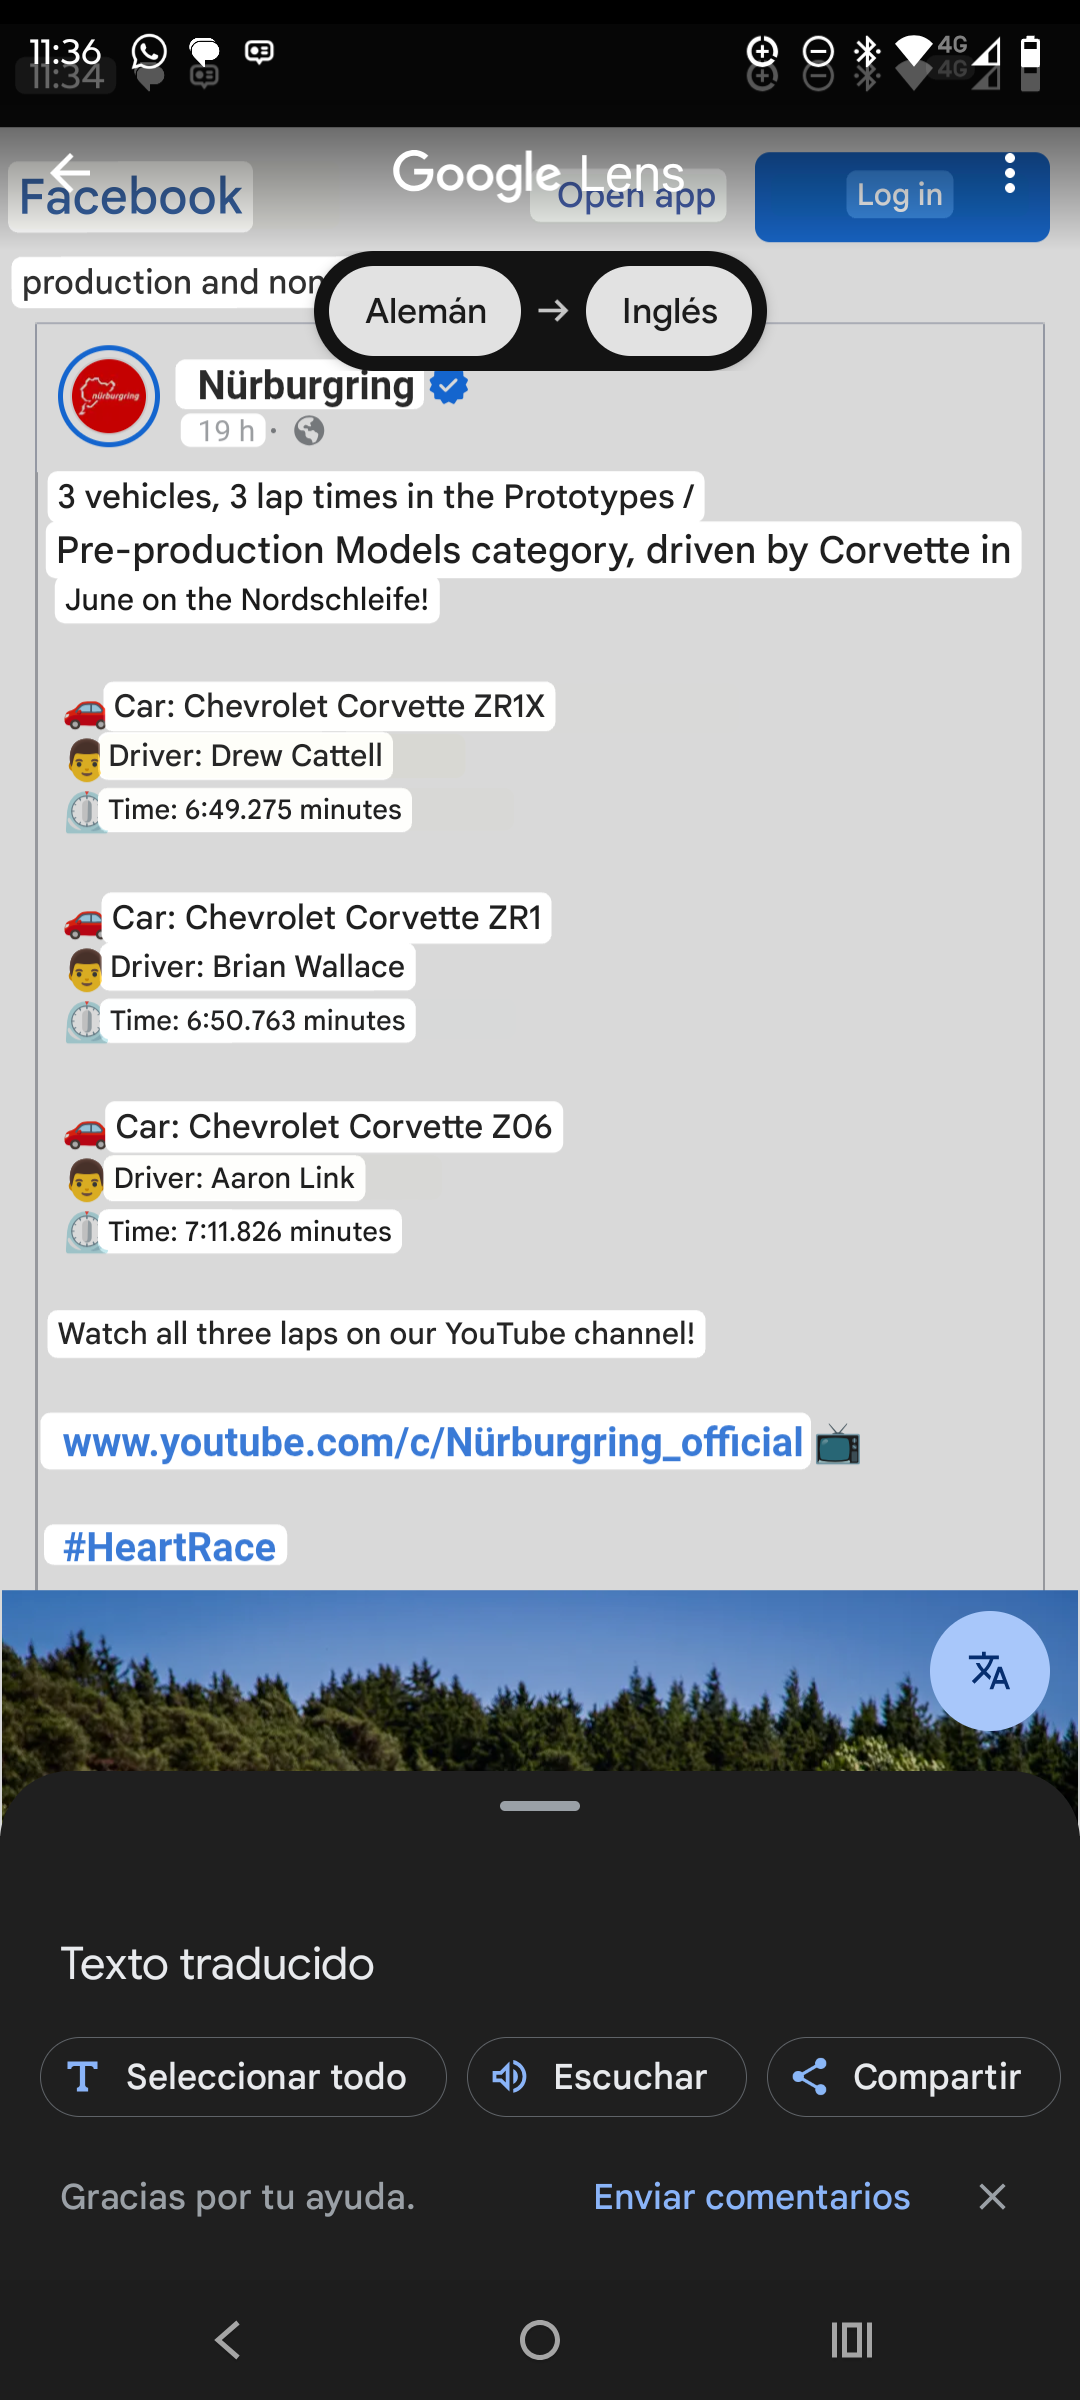Screen dimensions: 1080x2400
Task: Open the Nürburgring YouTube channel link
Action: pos(433,1442)
